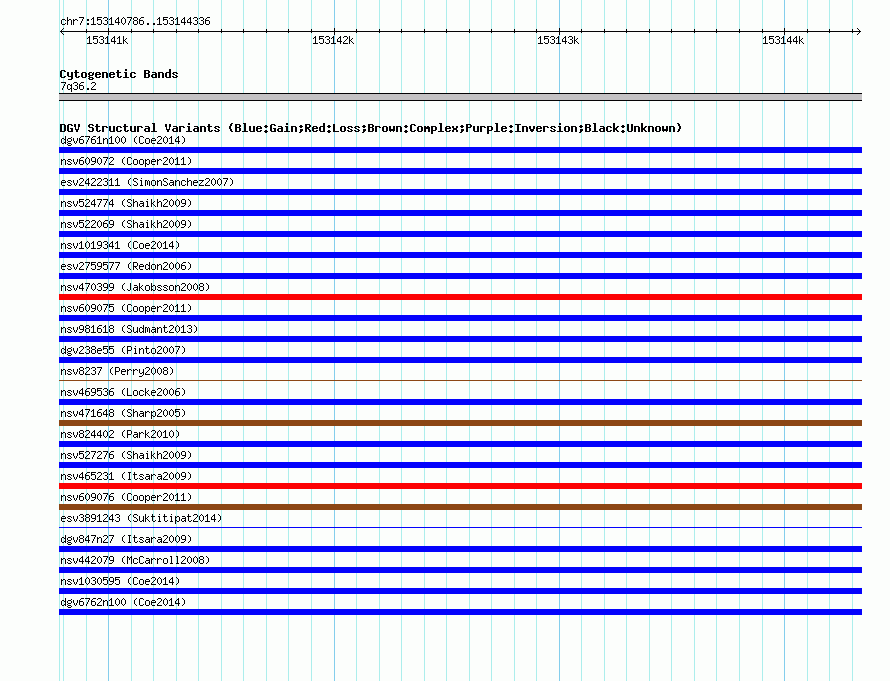Open the dgv238e55 (Pinto2007) label
Screen dimensions: 890x681
coord(123,350)
